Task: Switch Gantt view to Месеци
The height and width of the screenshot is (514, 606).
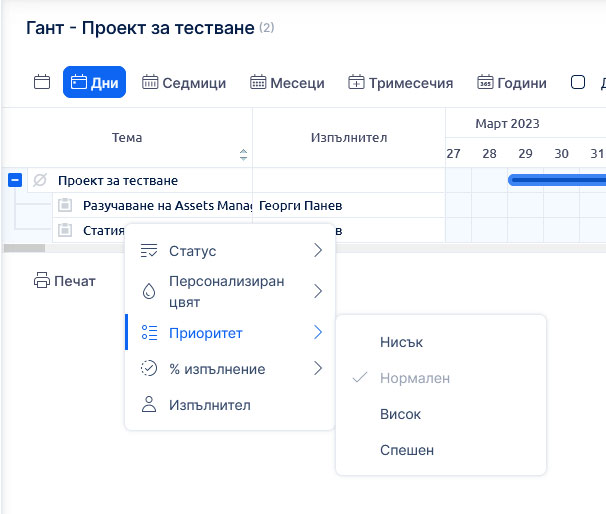Action: pos(287,83)
